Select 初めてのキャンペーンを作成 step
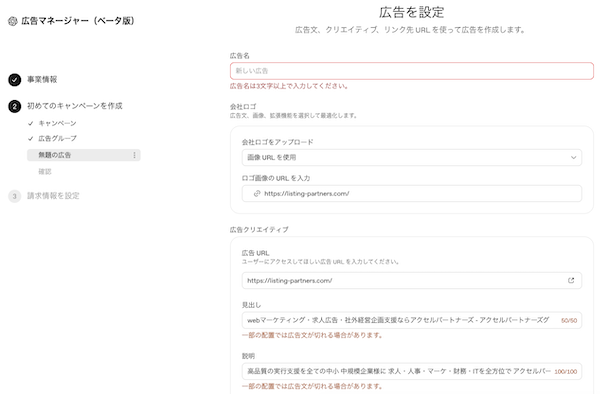 75,106
